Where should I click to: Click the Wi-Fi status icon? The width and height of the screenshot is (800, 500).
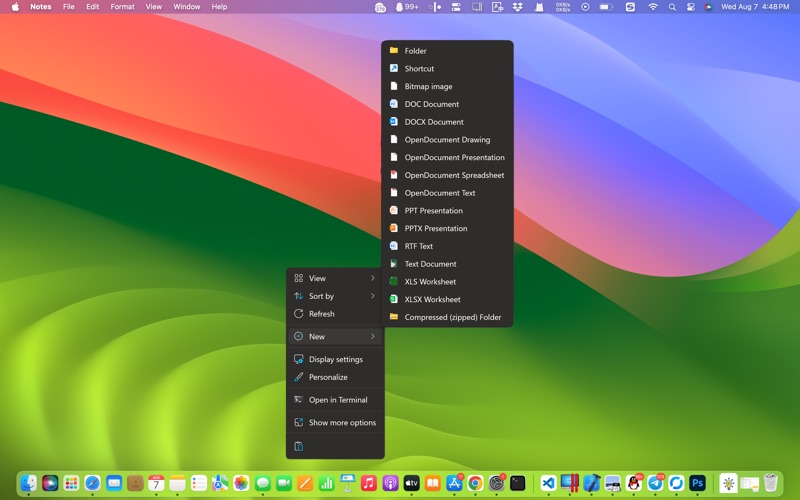click(x=653, y=7)
